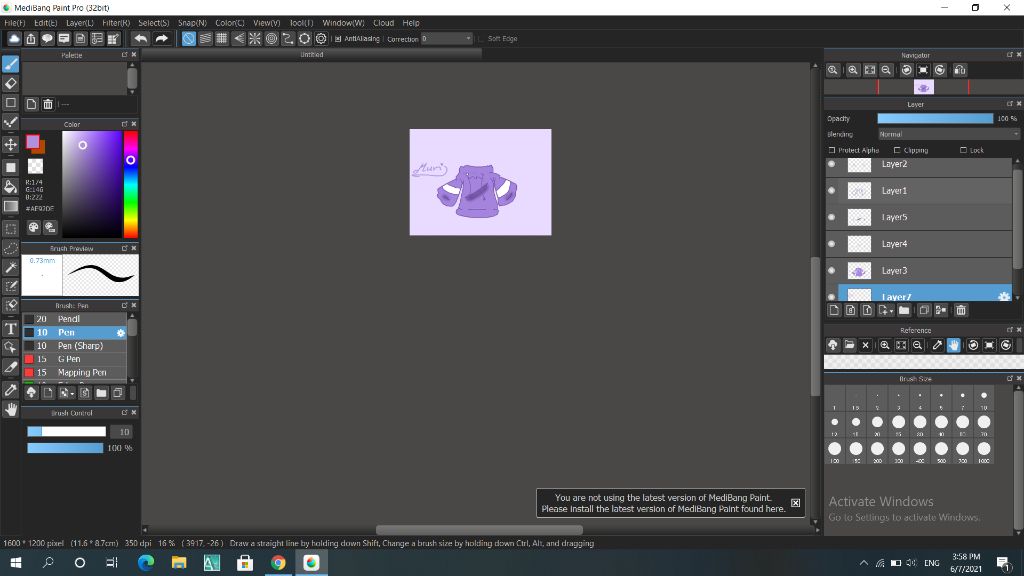Choose the Text tool
Viewport: 1024px width, 576px height.
point(10,328)
